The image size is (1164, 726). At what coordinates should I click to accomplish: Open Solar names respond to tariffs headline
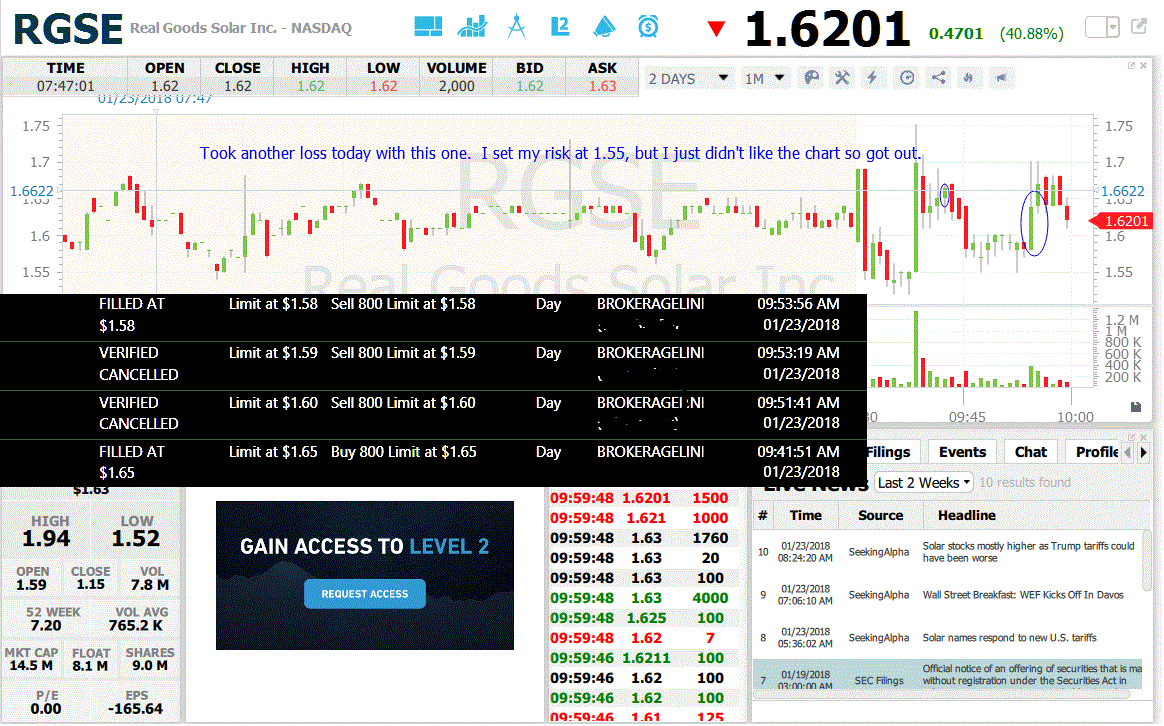click(1009, 638)
